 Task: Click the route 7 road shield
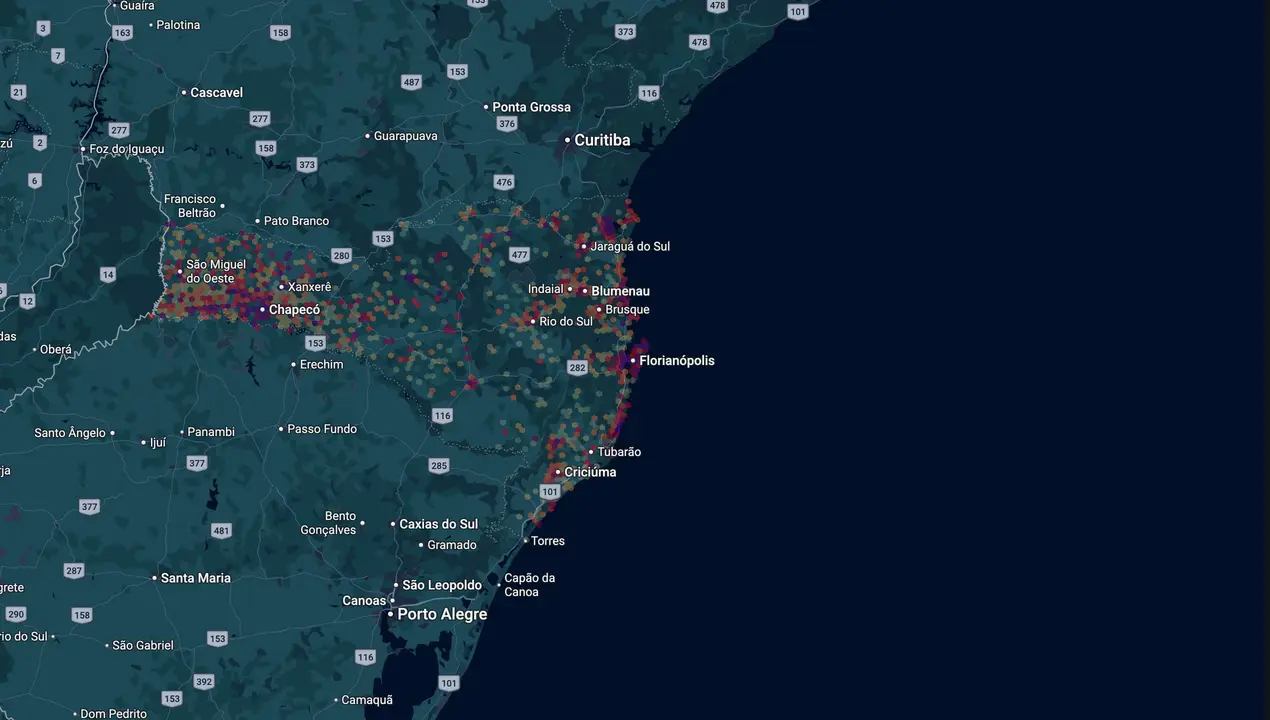click(x=58, y=55)
